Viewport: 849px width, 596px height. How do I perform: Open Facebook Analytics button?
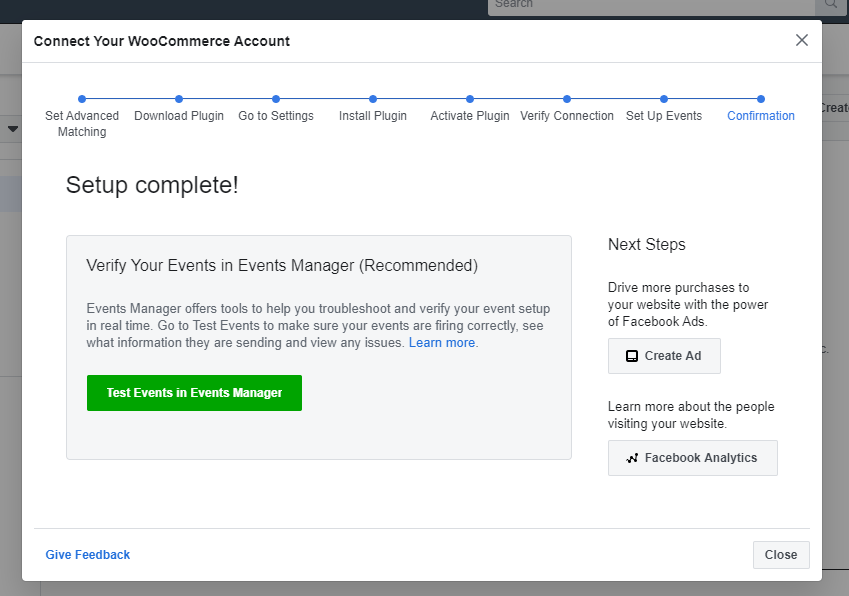pos(693,458)
